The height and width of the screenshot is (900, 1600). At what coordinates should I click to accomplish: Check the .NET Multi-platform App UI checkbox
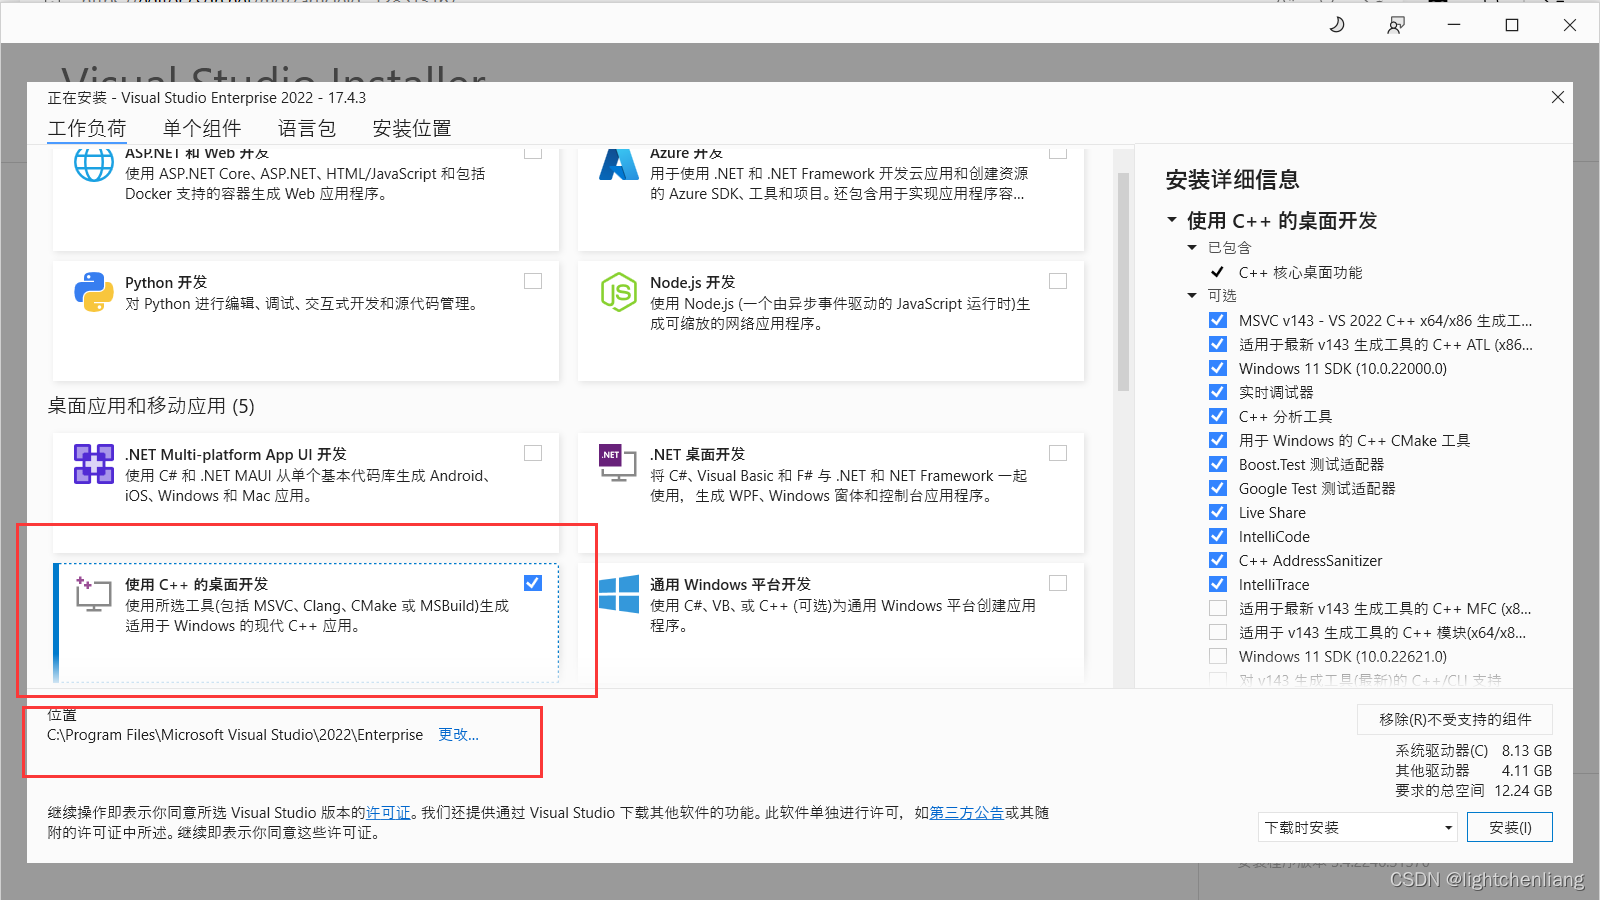pyautogui.click(x=533, y=454)
